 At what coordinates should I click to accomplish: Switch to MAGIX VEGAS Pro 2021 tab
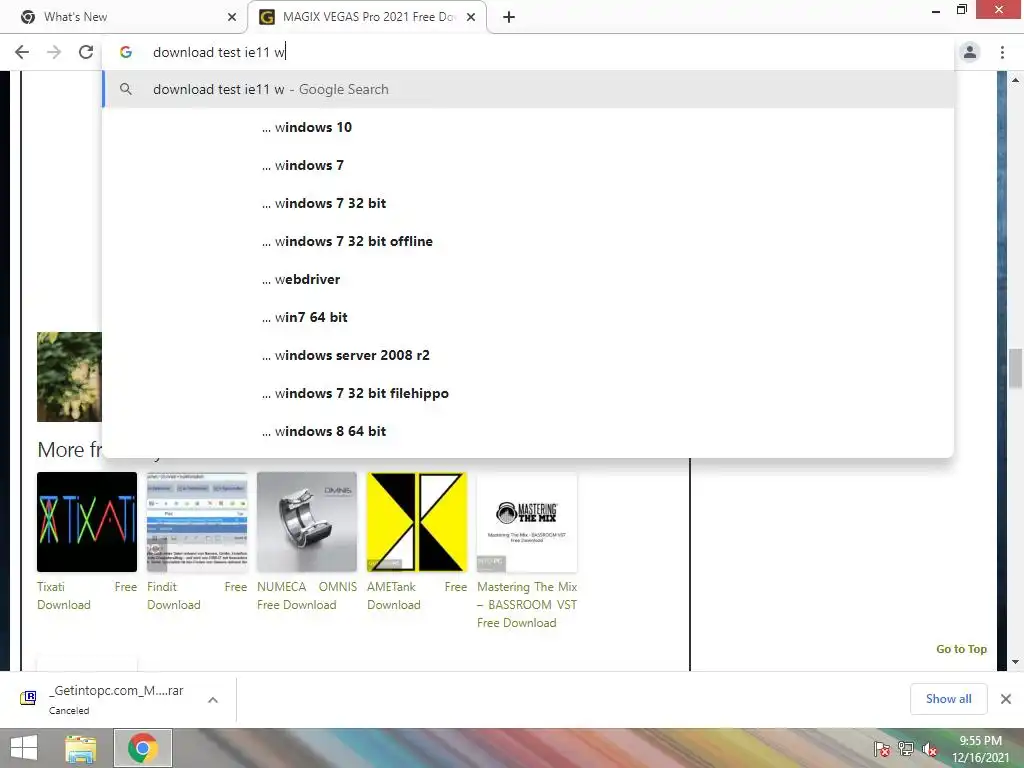pos(367,17)
